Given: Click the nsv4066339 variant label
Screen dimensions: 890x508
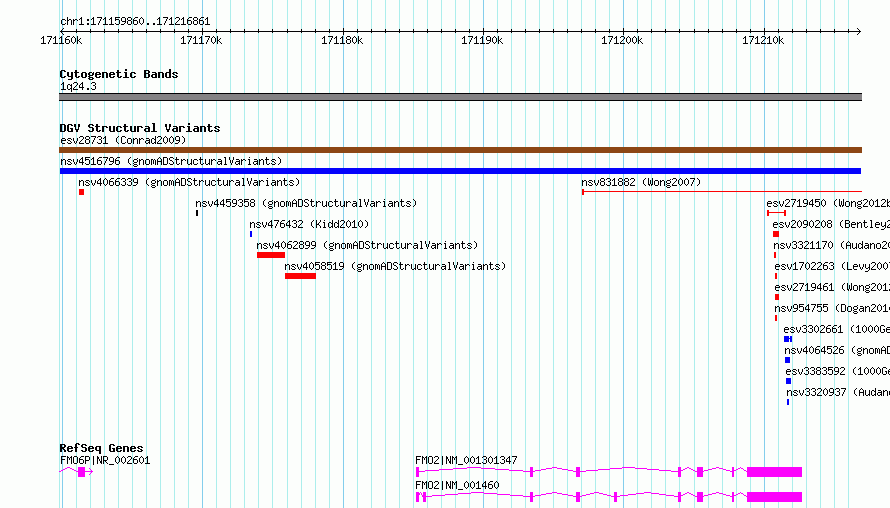Looking at the screenshot, I should pyautogui.click(x=189, y=182).
